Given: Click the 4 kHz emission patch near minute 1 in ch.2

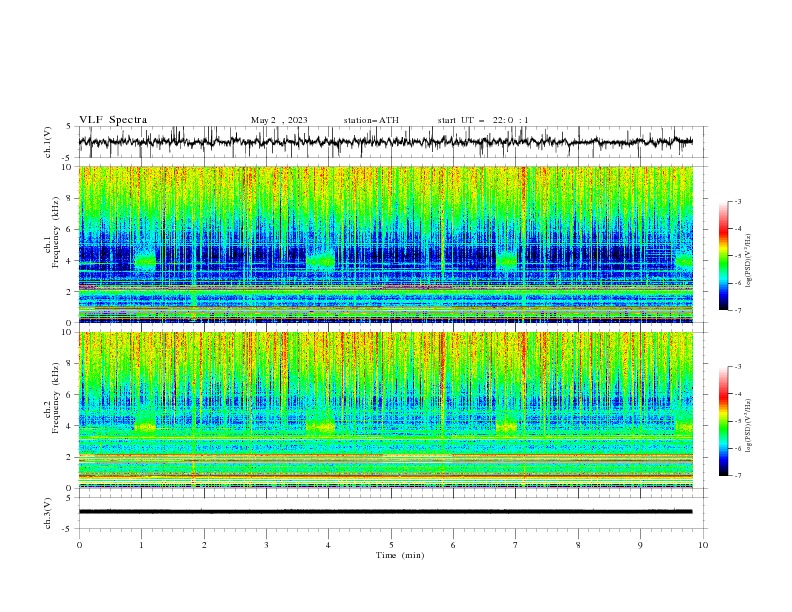Looking at the screenshot, I should pos(145,427).
